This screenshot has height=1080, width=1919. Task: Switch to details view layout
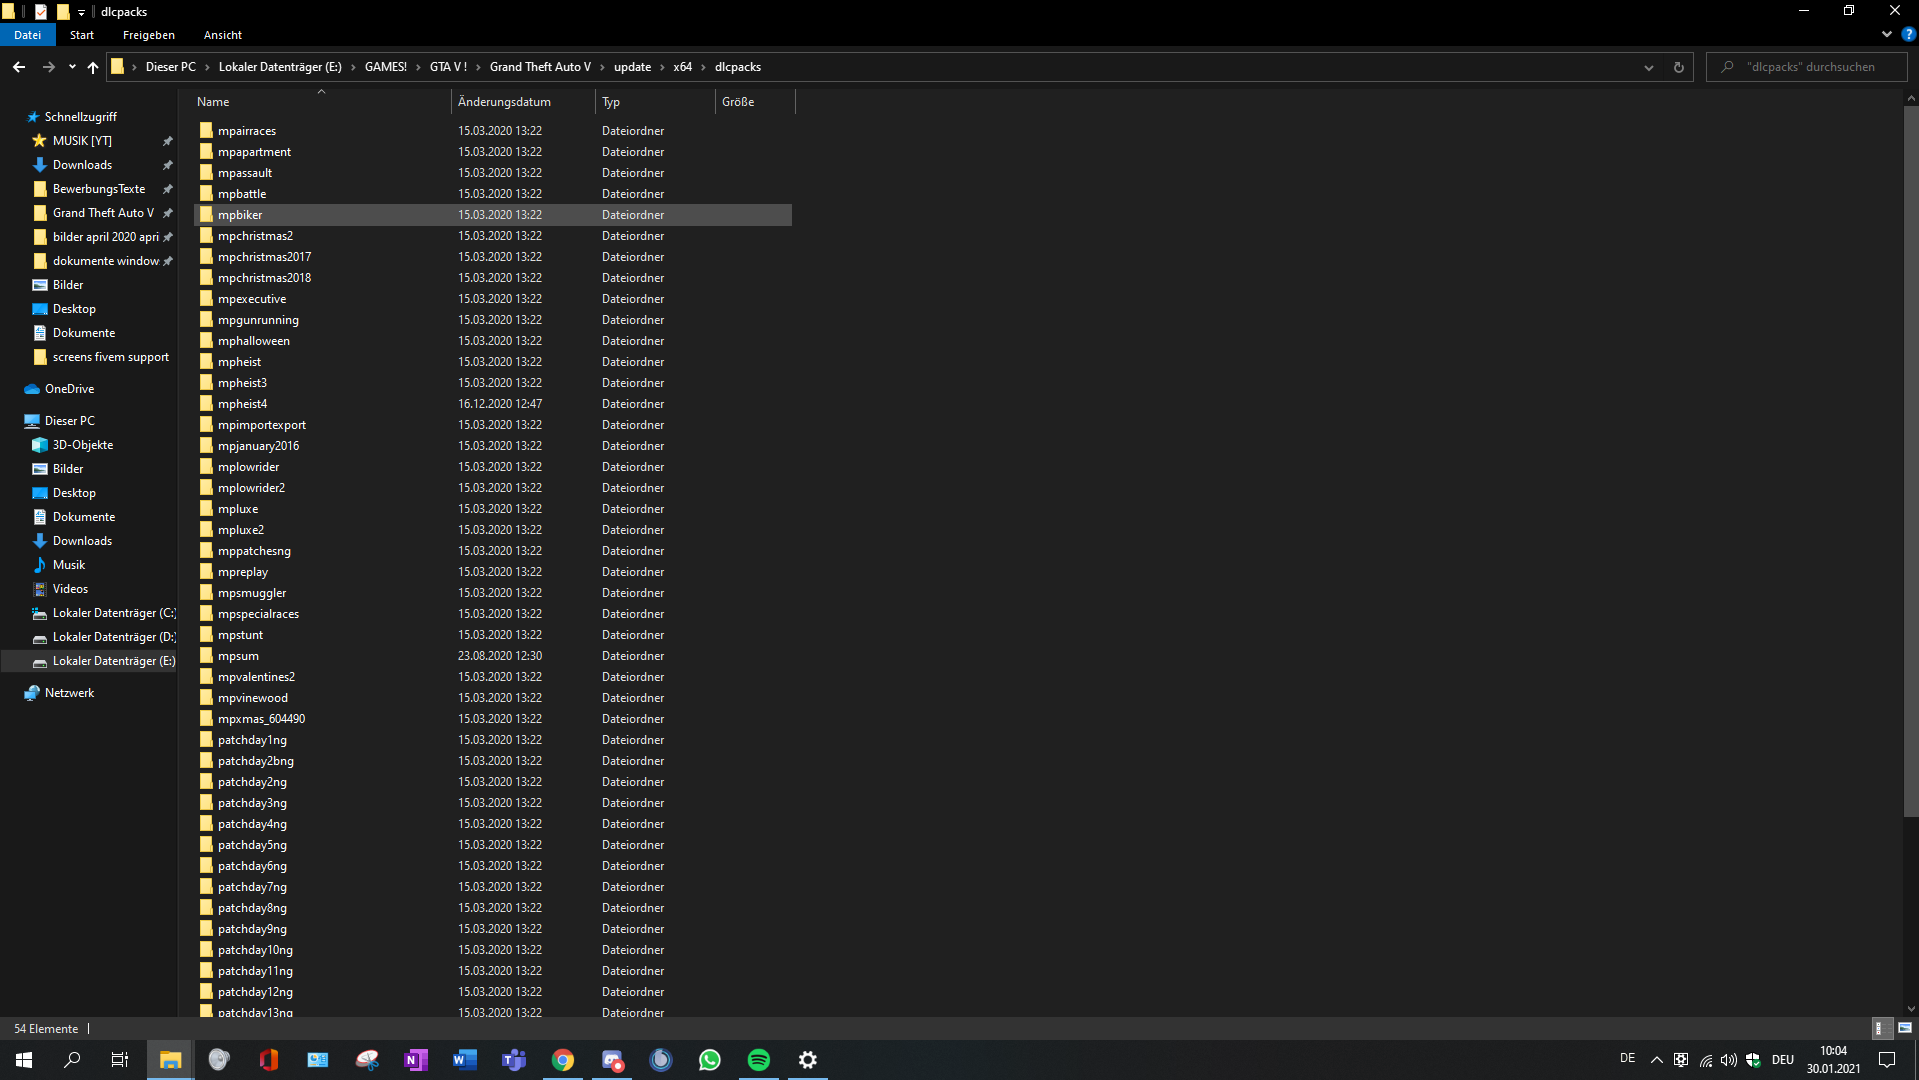(1879, 1028)
